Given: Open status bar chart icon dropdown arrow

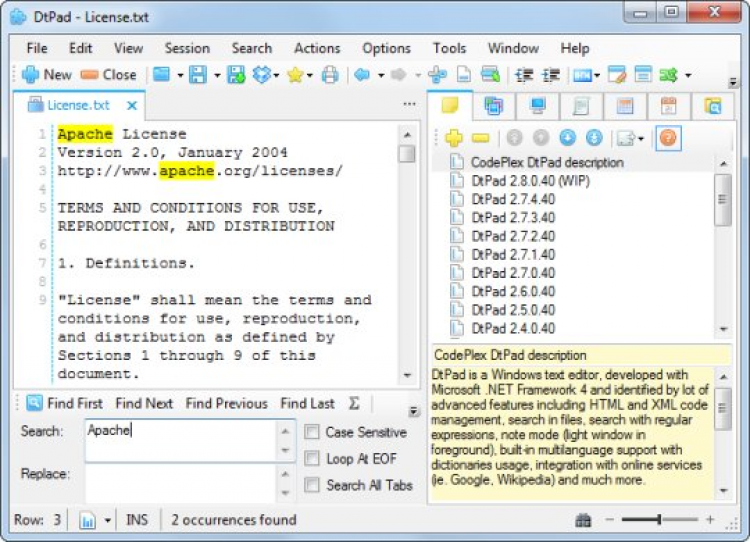Looking at the screenshot, I should pyautogui.click(x=108, y=520).
